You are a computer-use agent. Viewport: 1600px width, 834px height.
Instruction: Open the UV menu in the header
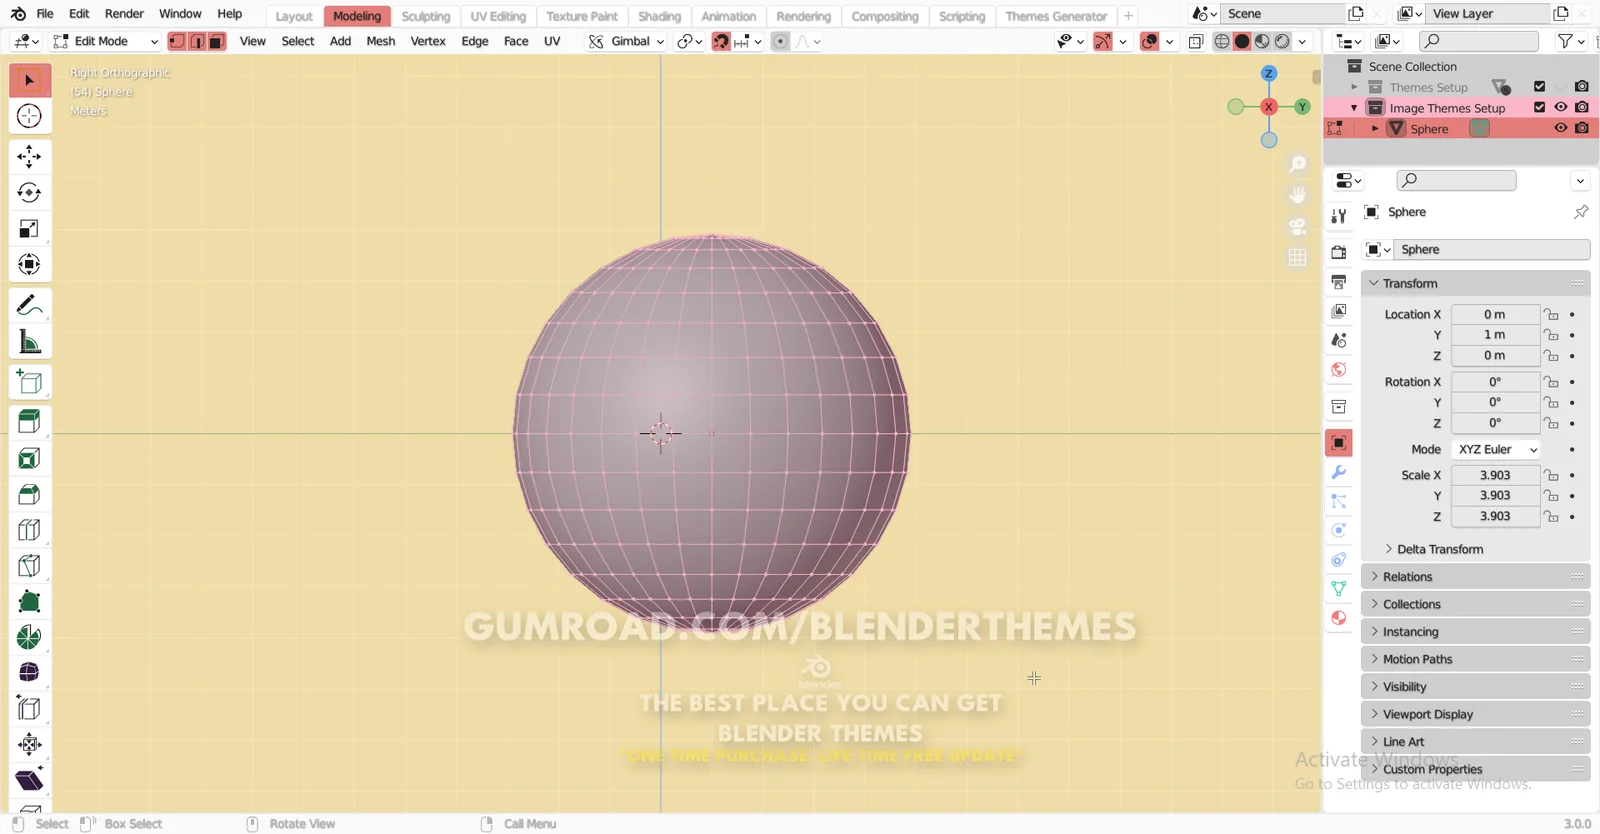552,41
